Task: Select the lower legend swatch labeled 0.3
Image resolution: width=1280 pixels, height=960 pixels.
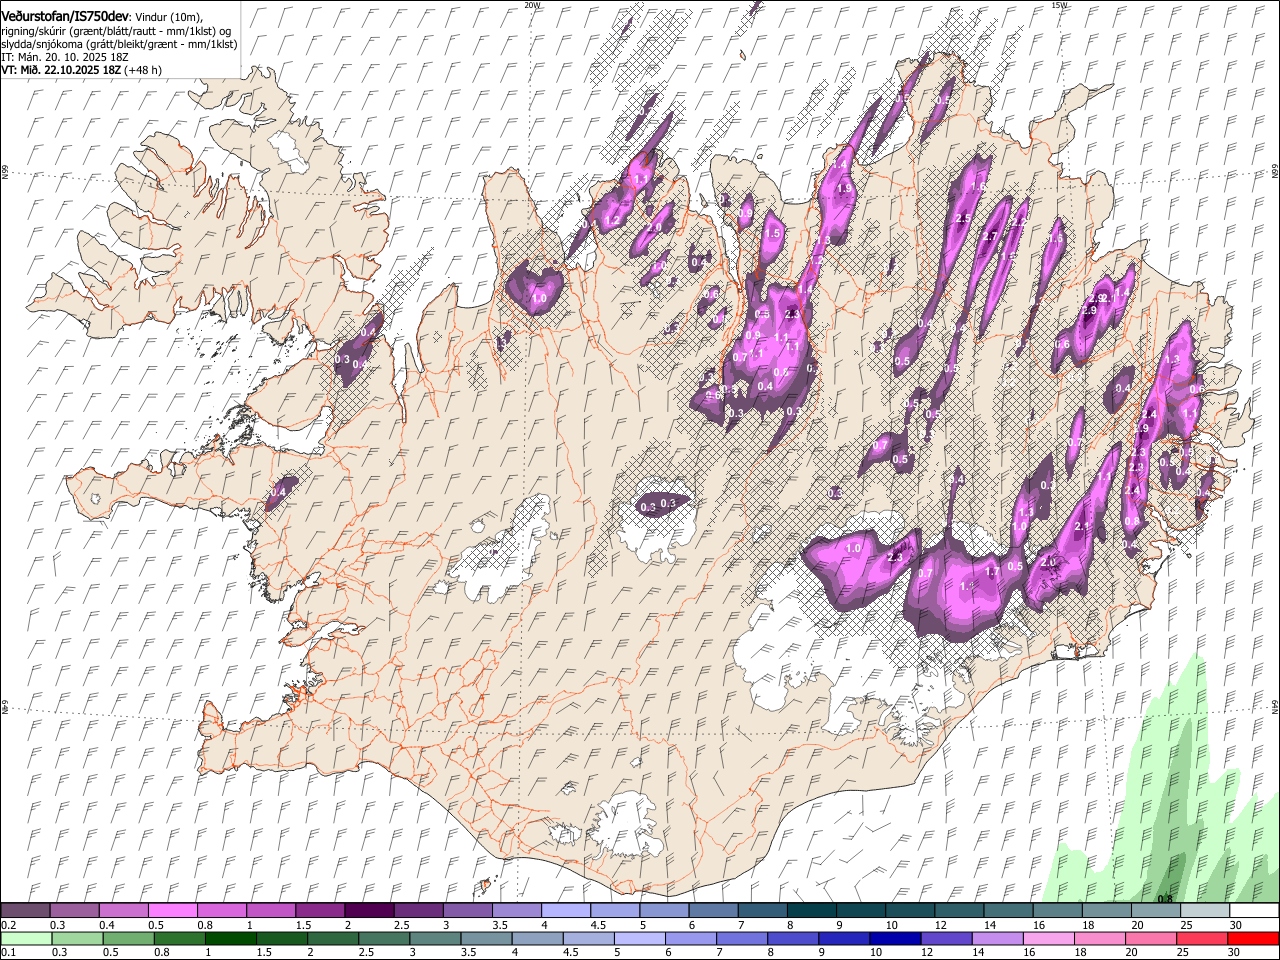Action: (77, 939)
